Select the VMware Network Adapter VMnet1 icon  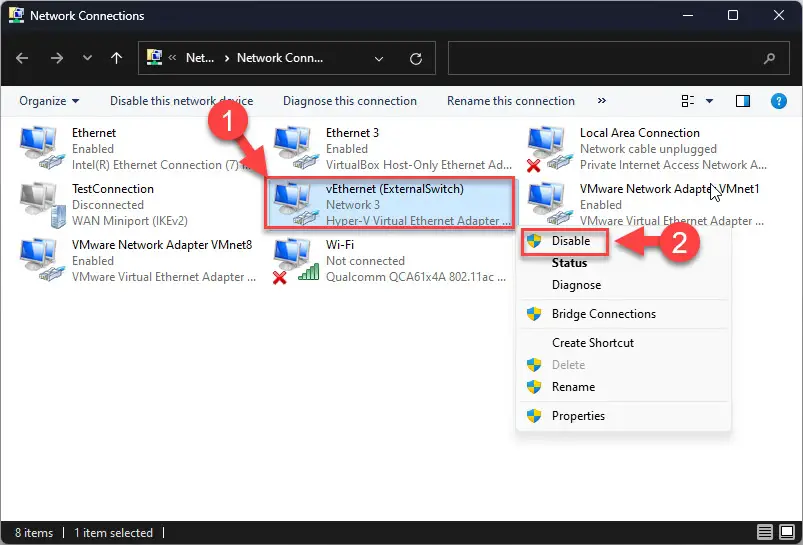pyautogui.click(x=550, y=204)
